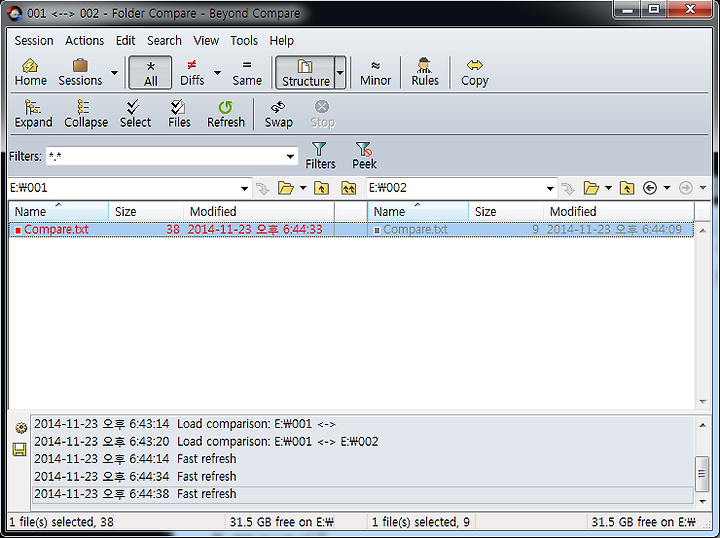Open the Rules dialog
This screenshot has width=720, height=538.
coord(425,72)
